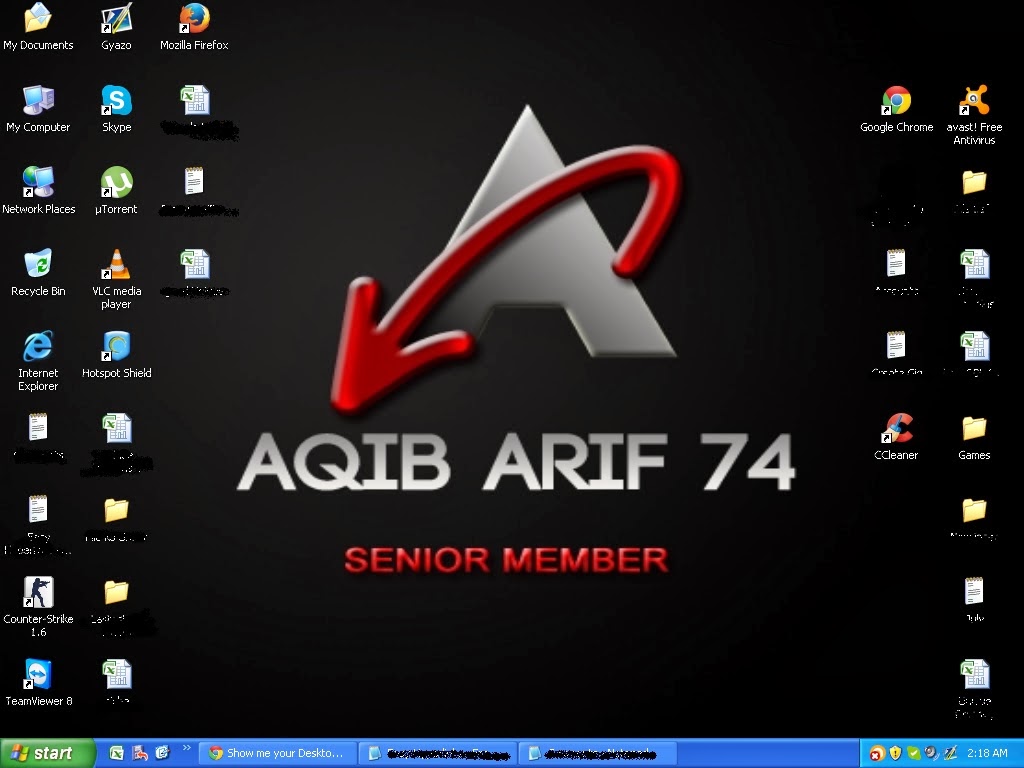This screenshot has height=768, width=1024.
Task: Select the Network Places icon
Action: pos(39,191)
